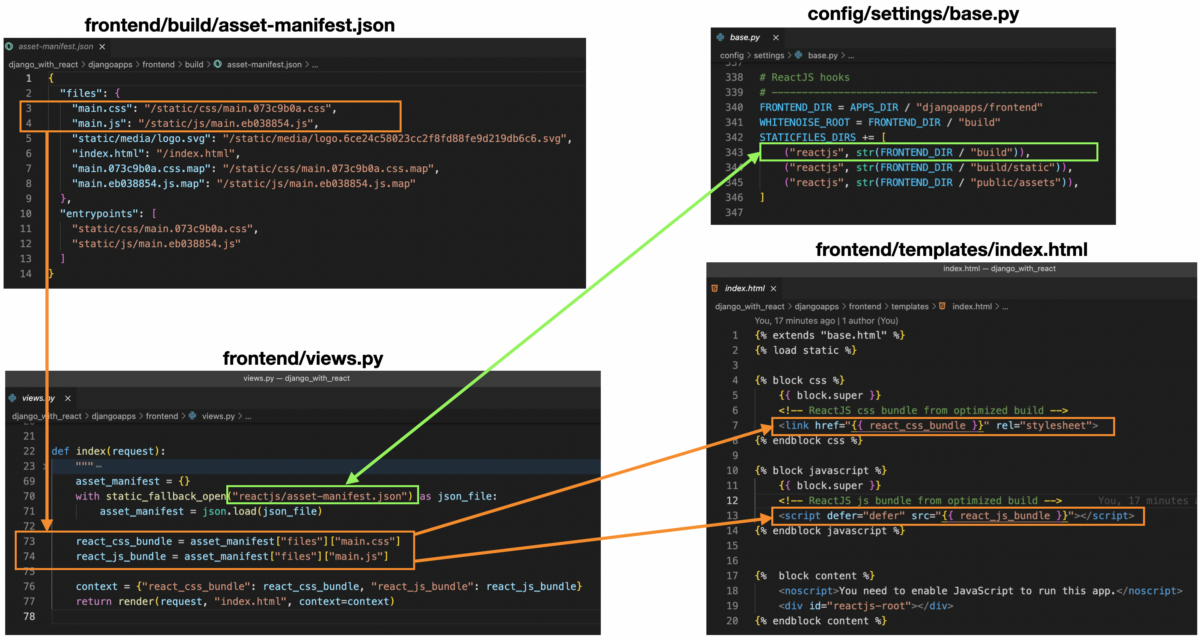Click line number 343 in base.py gutter
This screenshot has width=1200, height=641.
736,152
